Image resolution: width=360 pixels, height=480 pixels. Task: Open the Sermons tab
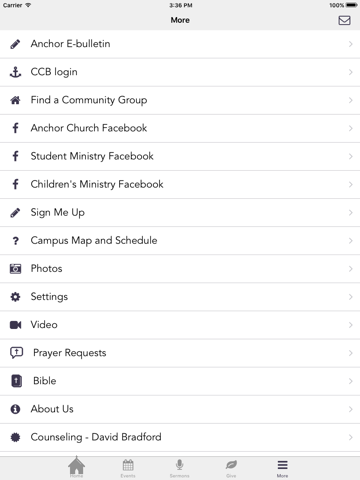pos(179,468)
